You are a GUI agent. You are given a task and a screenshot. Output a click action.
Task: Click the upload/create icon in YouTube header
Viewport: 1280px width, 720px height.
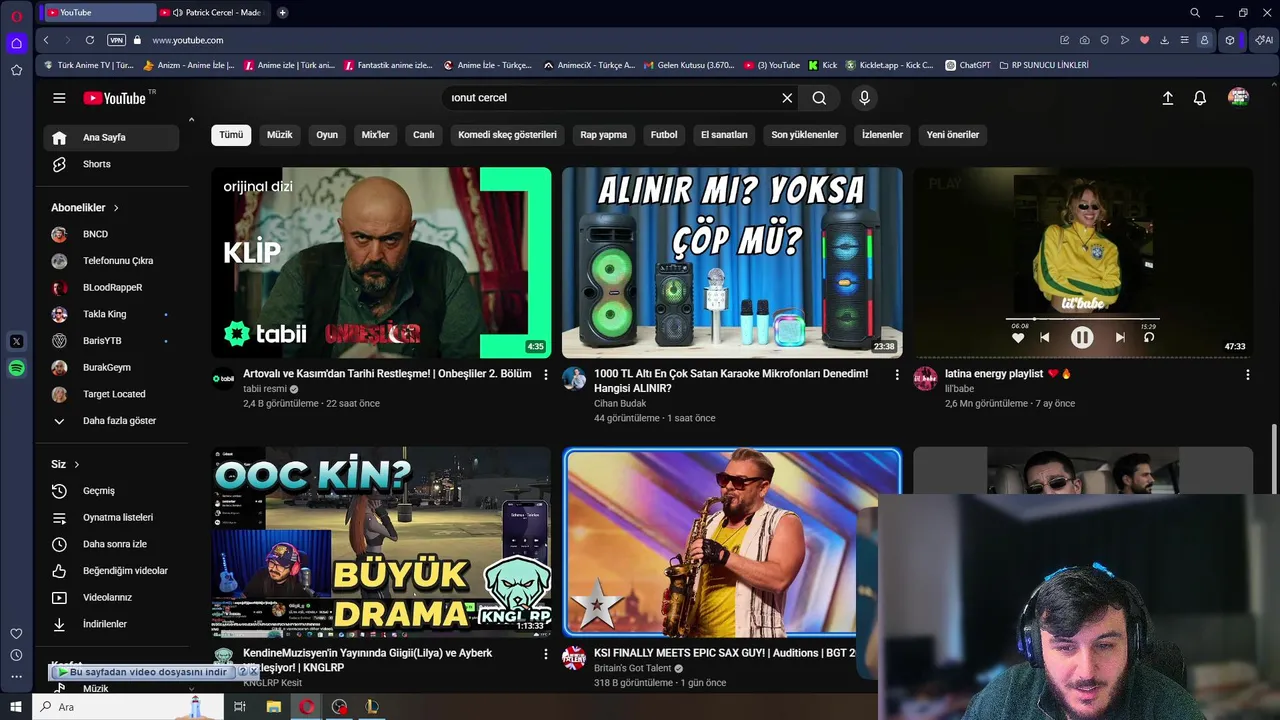pos(1167,98)
